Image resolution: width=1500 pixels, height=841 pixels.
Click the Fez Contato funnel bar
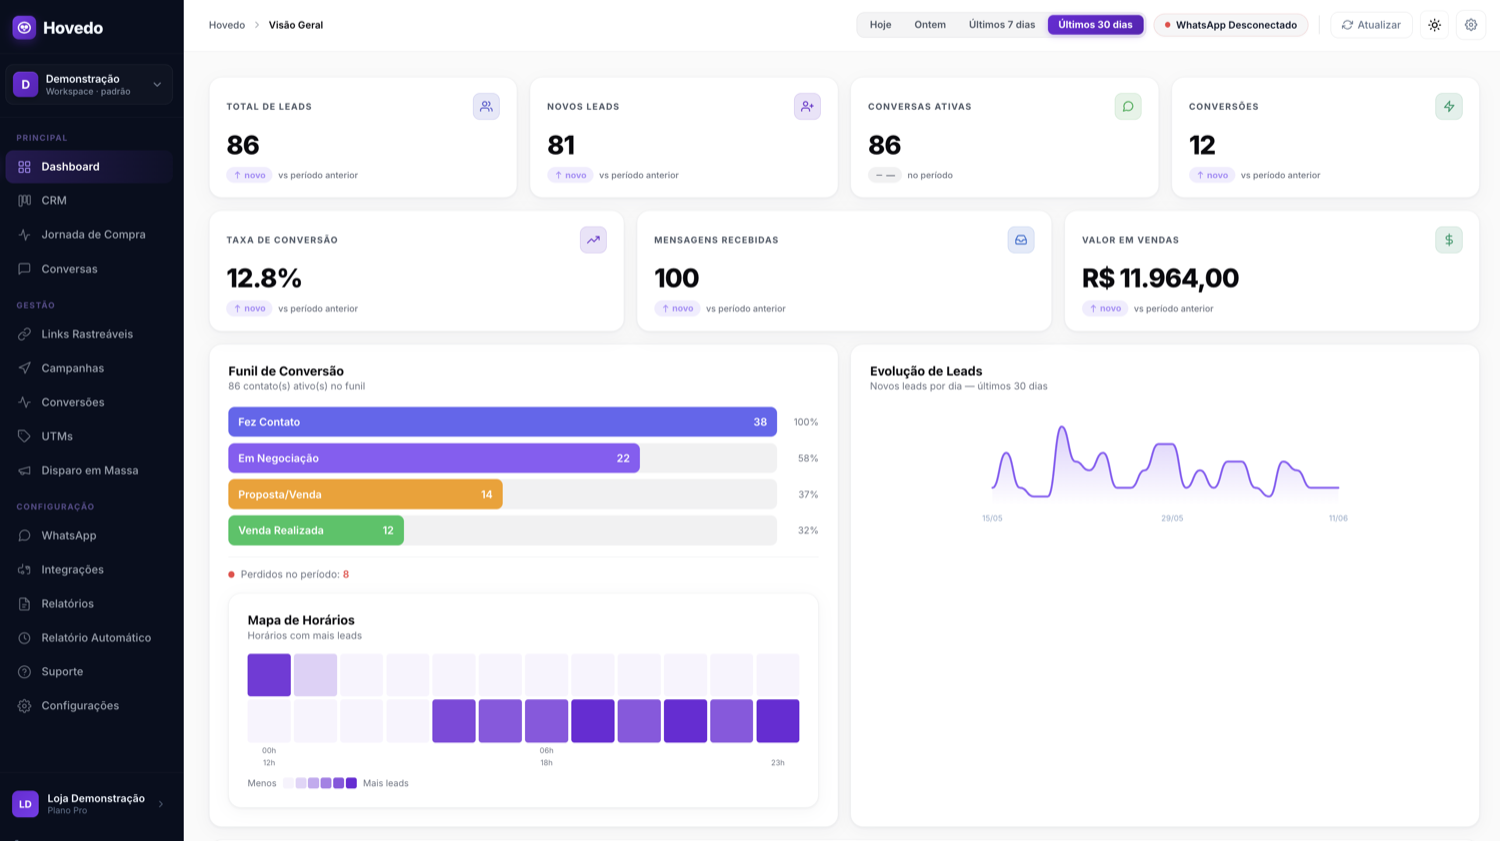click(502, 422)
